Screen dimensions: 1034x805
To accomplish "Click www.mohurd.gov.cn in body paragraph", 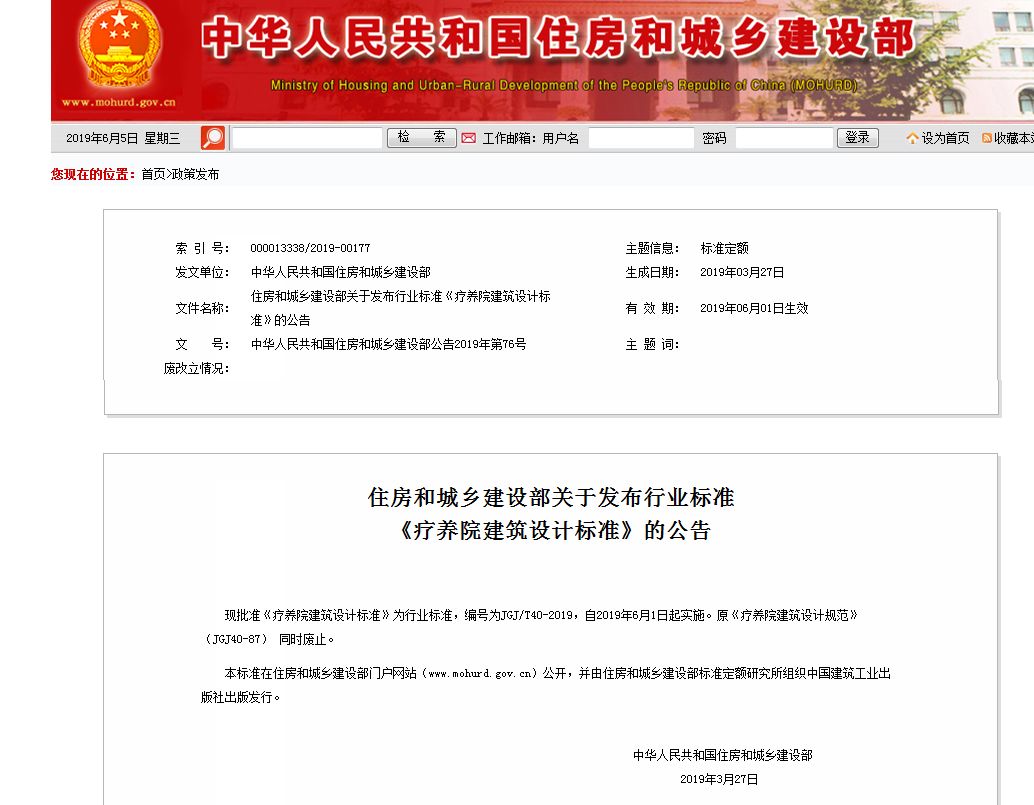I will coord(479,673).
